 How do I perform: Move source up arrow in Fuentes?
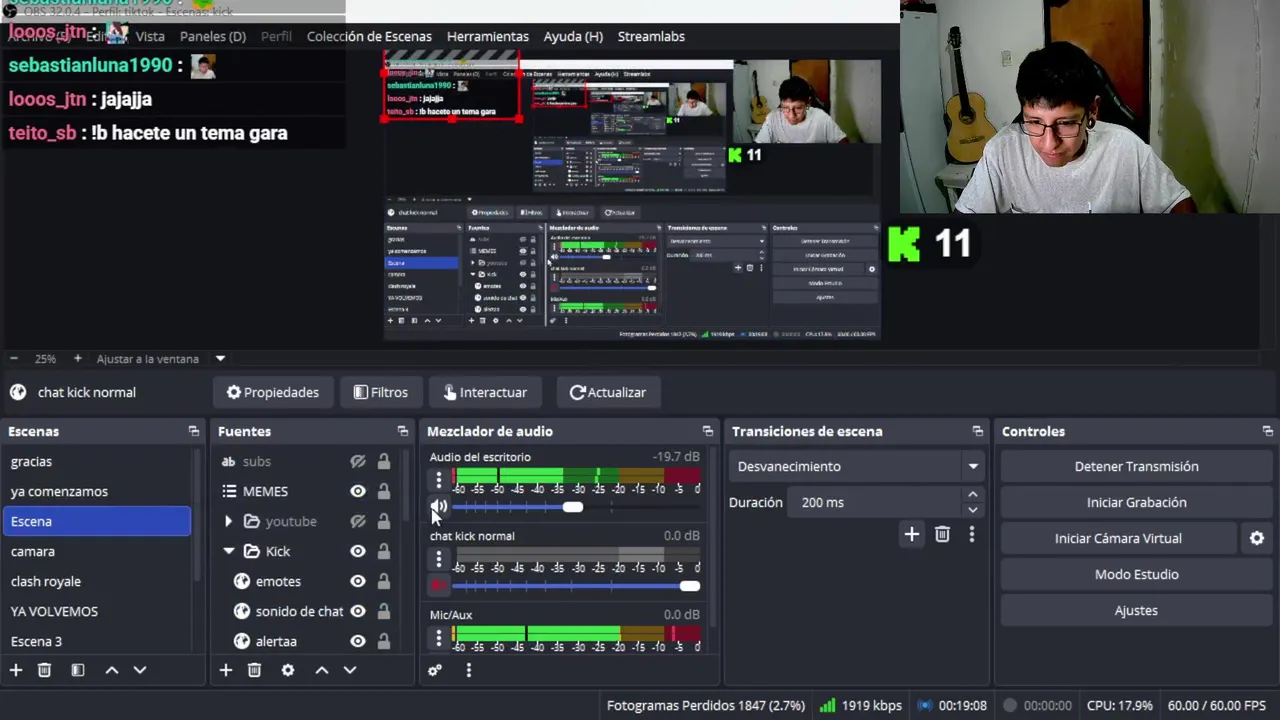pos(322,670)
